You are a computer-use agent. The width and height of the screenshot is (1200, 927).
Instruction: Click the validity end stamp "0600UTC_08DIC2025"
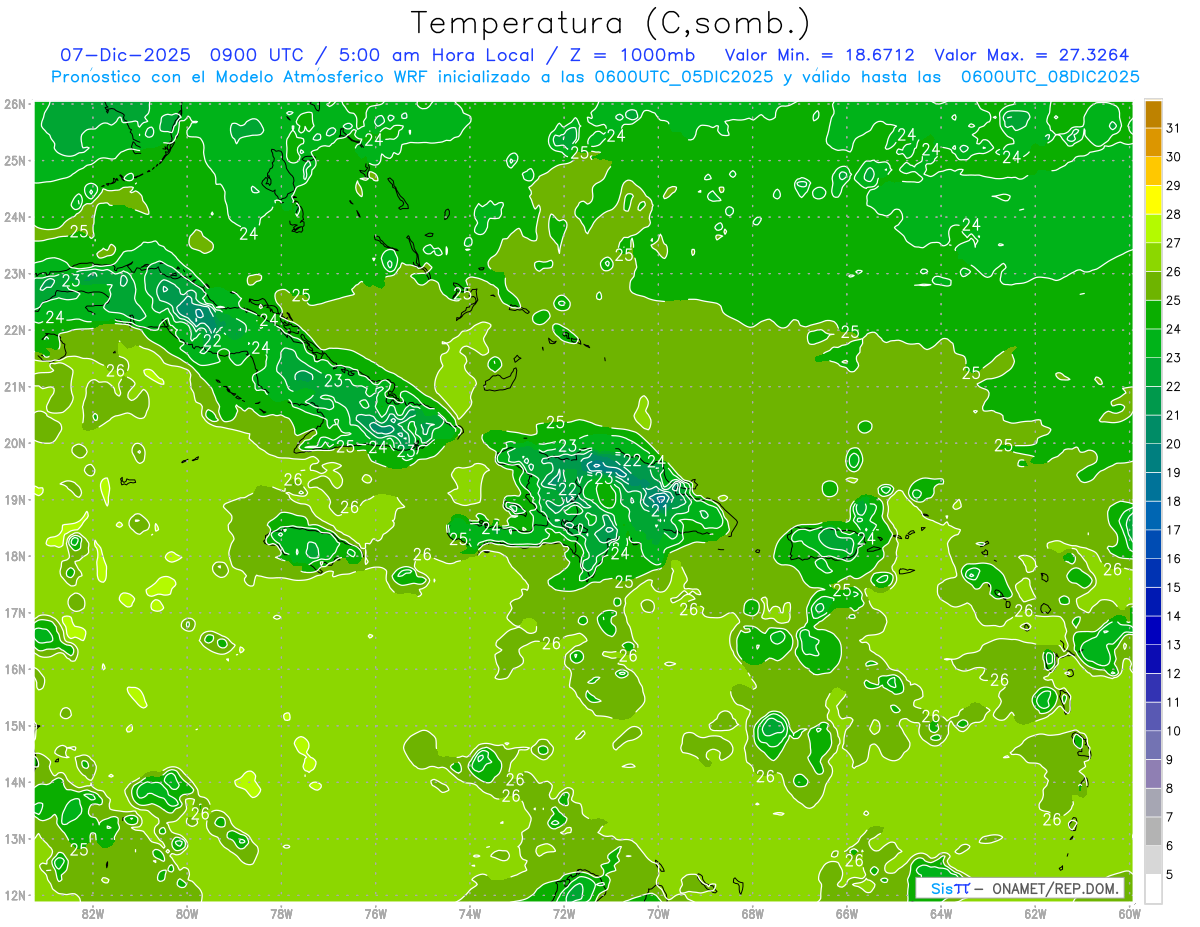click(1050, 76)
